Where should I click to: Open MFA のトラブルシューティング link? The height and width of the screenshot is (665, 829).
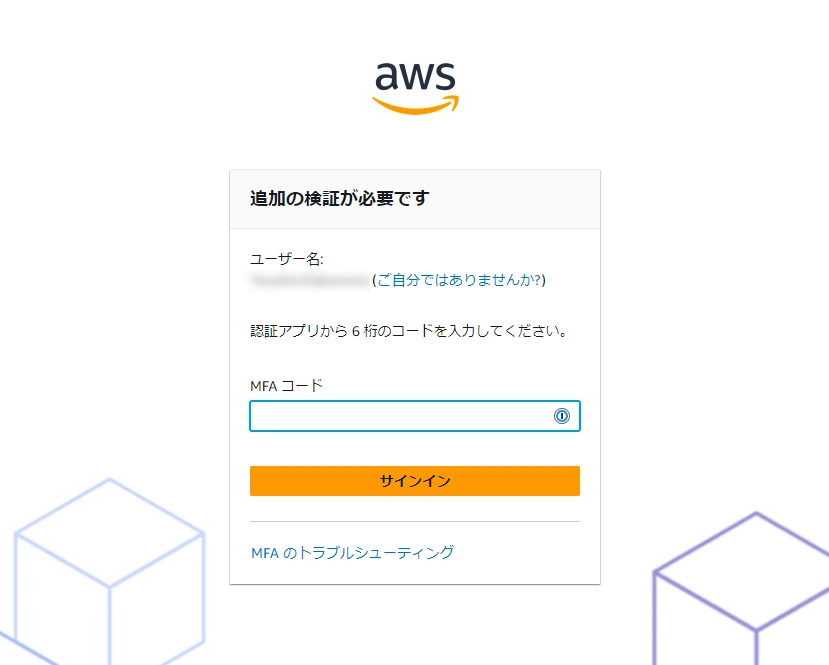(x=353, y=553)
